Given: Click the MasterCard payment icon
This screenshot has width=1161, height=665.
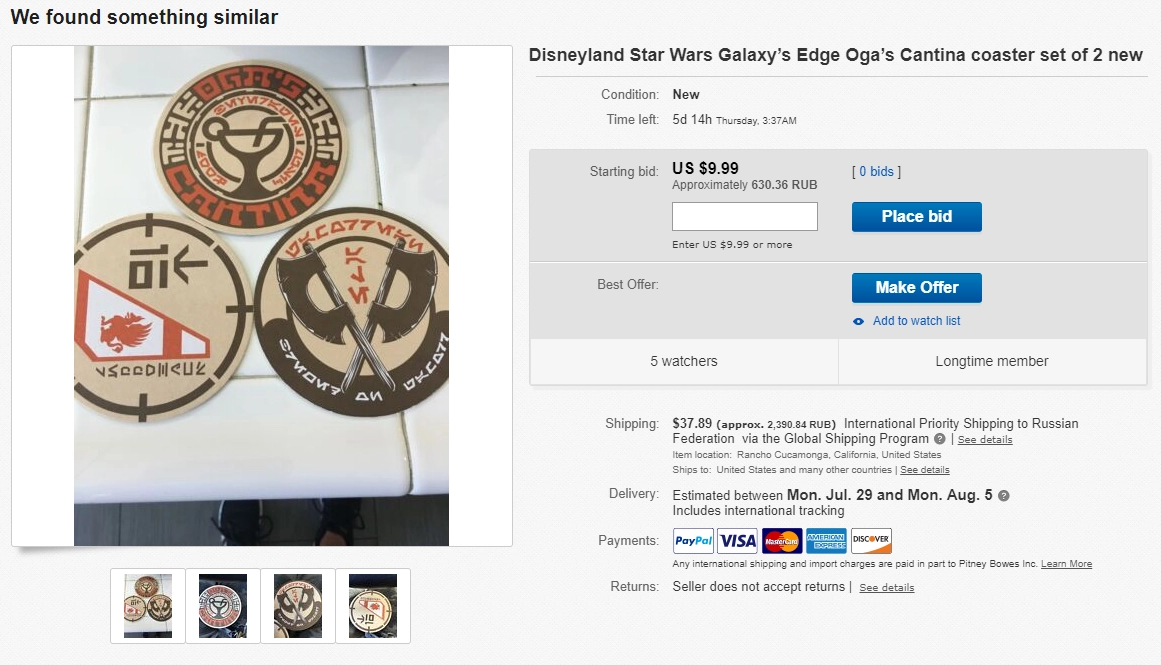Looking at the screenshot, I should [782, 541].
